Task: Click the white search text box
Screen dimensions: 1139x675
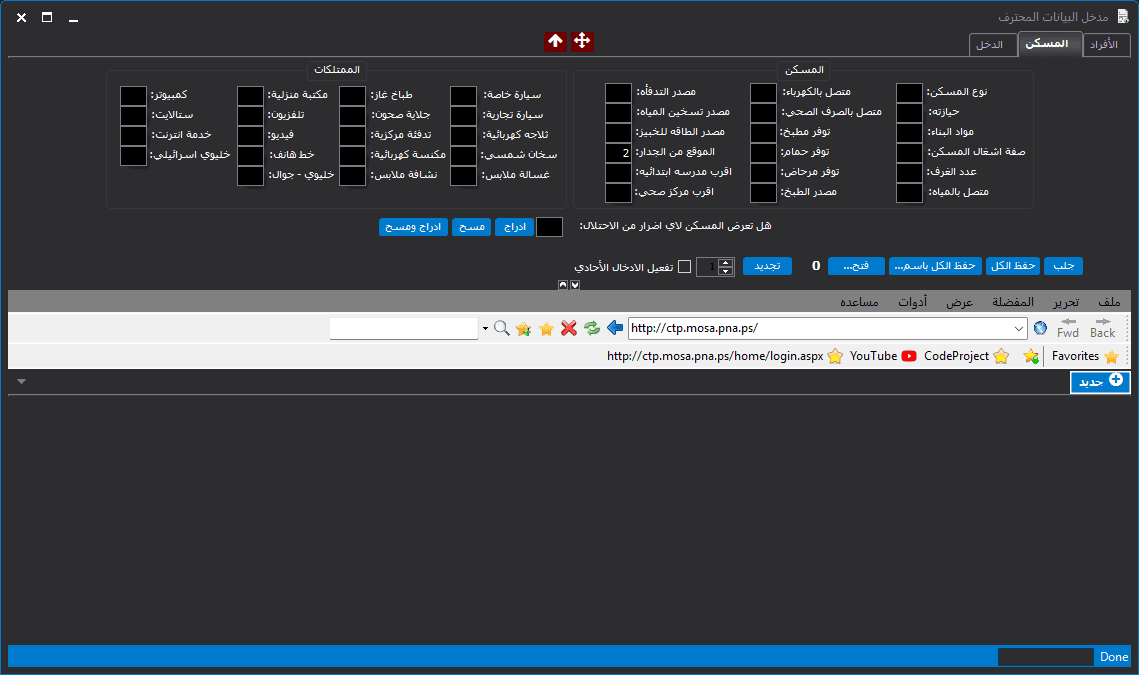Action: (404, 328)
